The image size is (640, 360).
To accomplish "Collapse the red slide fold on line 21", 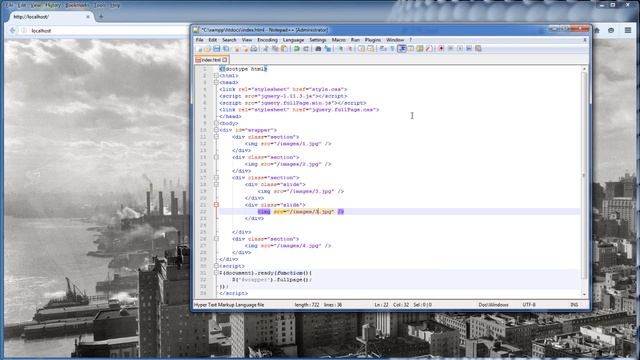I will (216, 205).
